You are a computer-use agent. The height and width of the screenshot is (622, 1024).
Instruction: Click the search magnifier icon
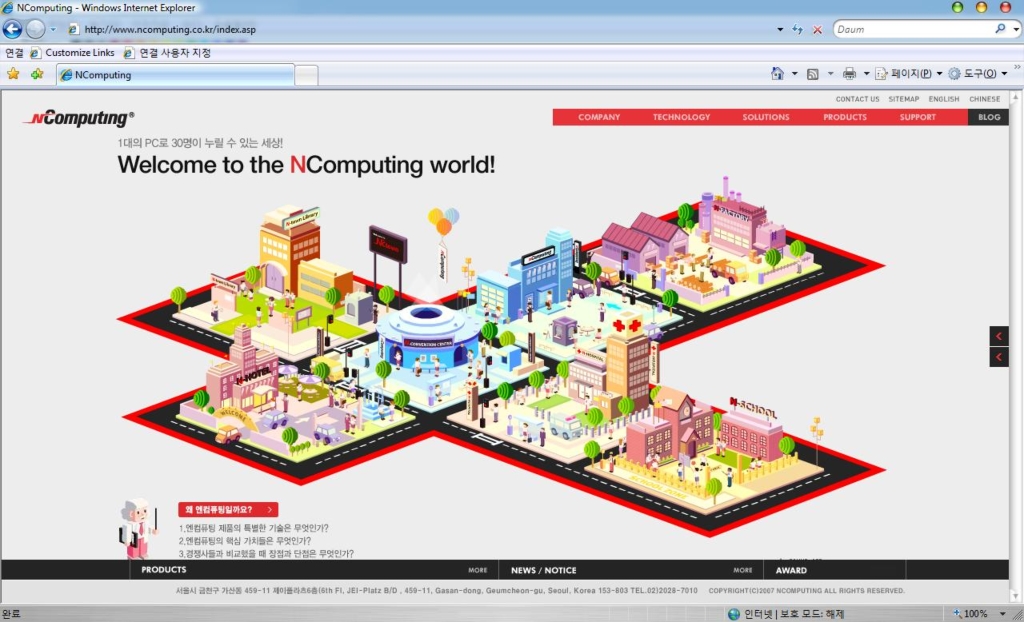1000,29
